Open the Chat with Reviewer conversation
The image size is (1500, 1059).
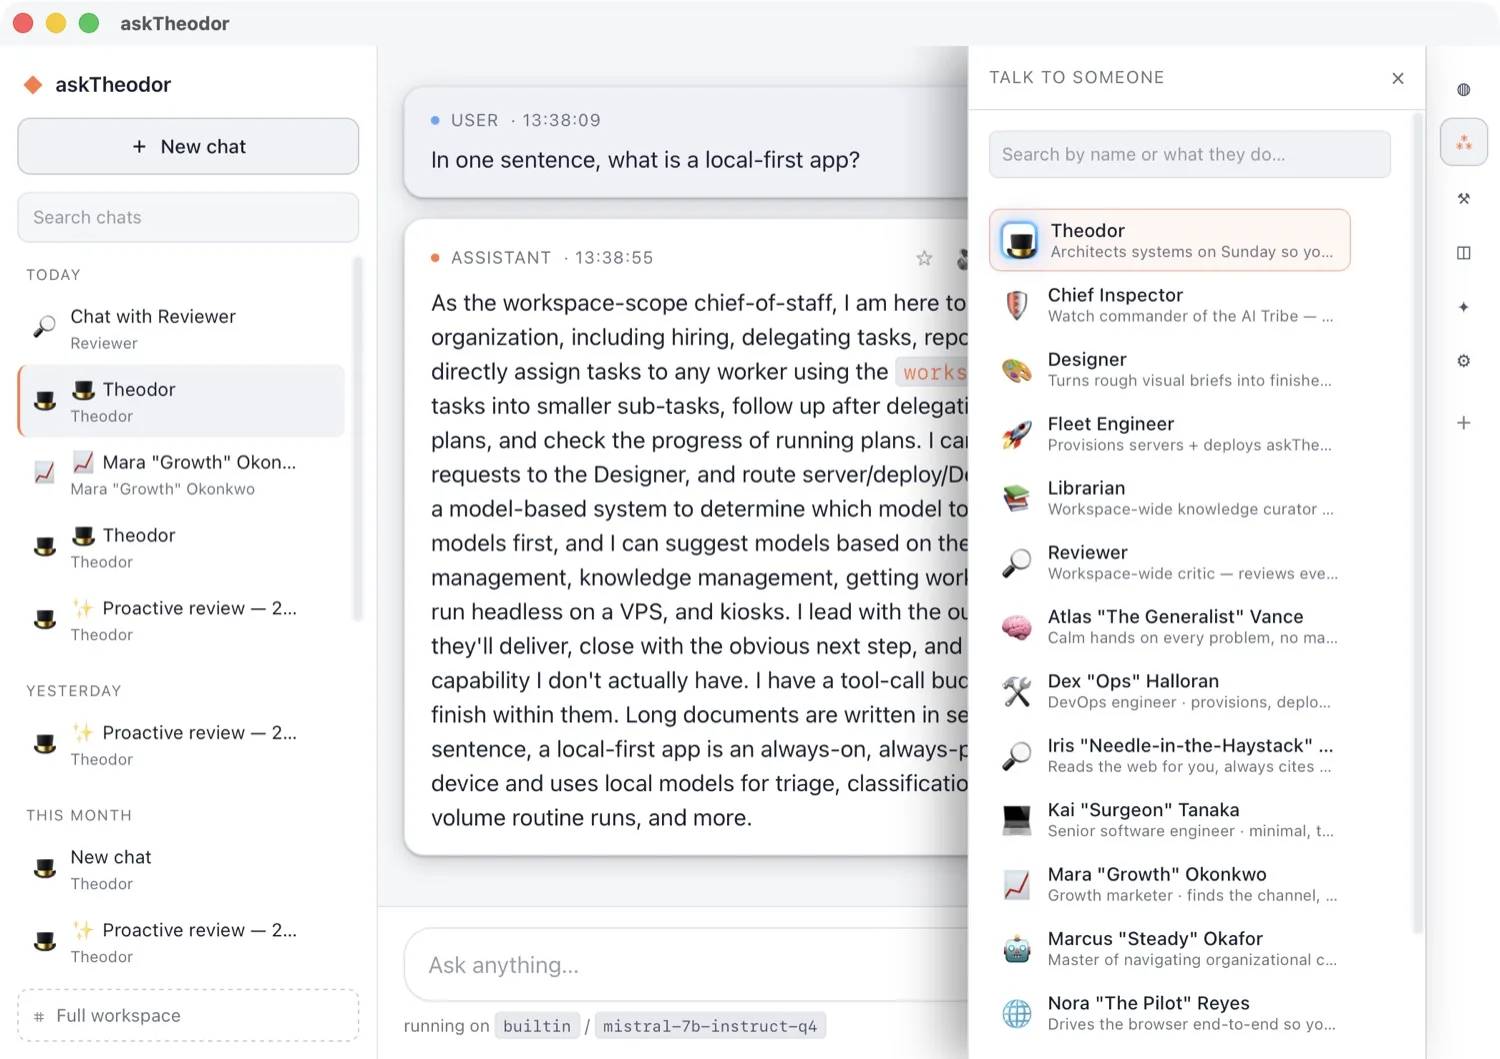pos(181,328)
